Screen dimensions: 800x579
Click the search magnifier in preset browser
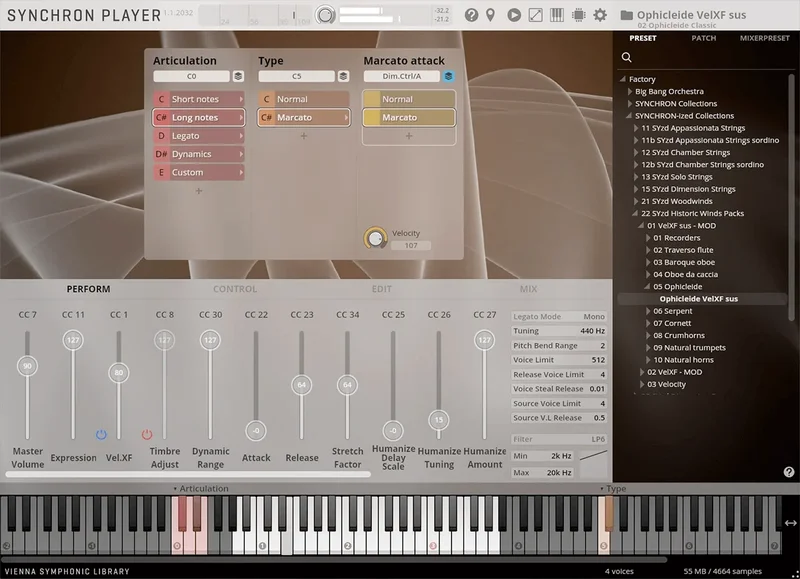tap(627, 57)
